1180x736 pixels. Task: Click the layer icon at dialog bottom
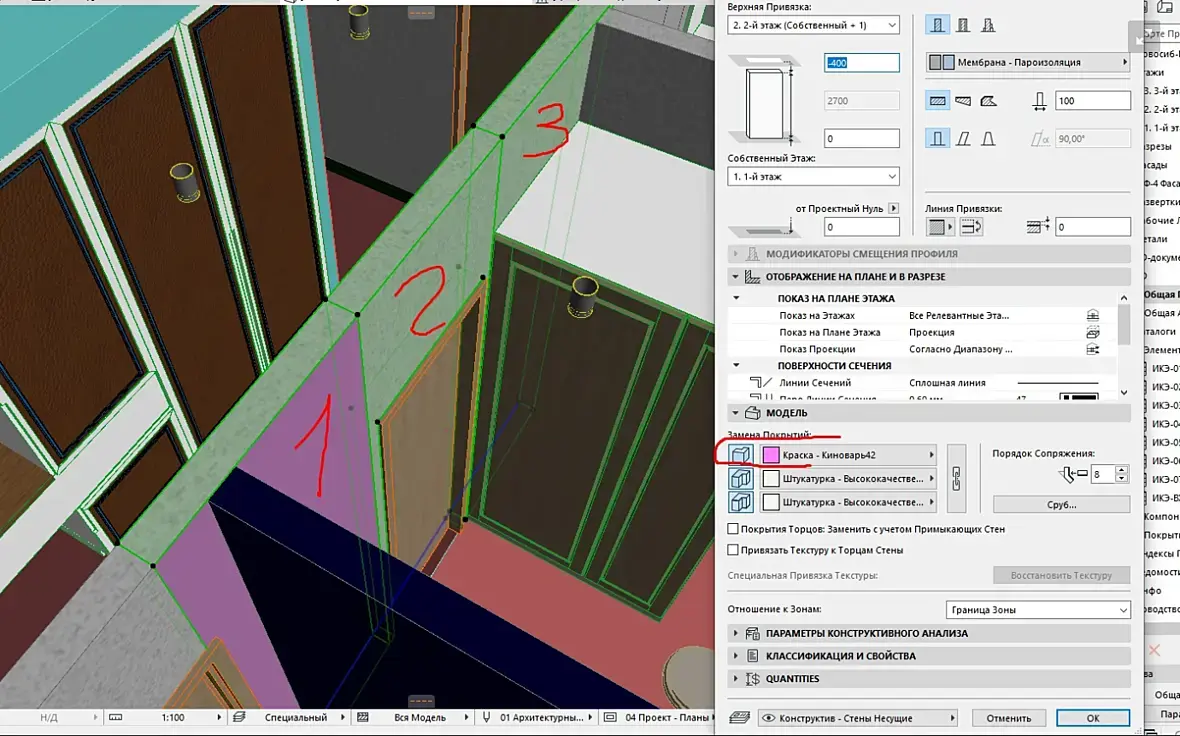tap(740, 718)
